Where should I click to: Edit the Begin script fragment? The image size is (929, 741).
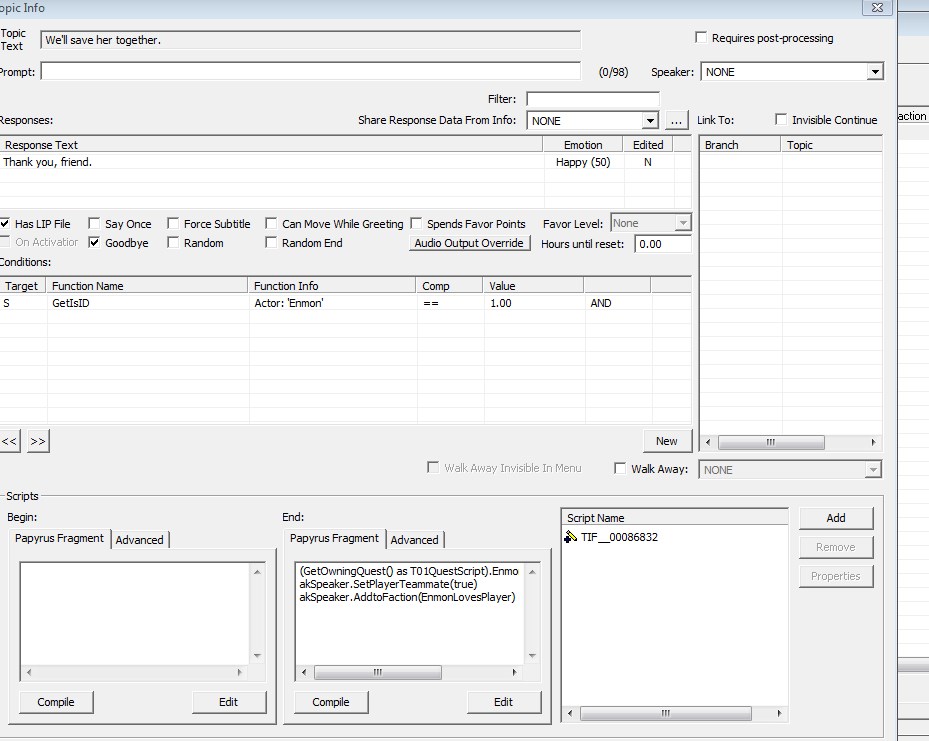(x=229, y=702)
